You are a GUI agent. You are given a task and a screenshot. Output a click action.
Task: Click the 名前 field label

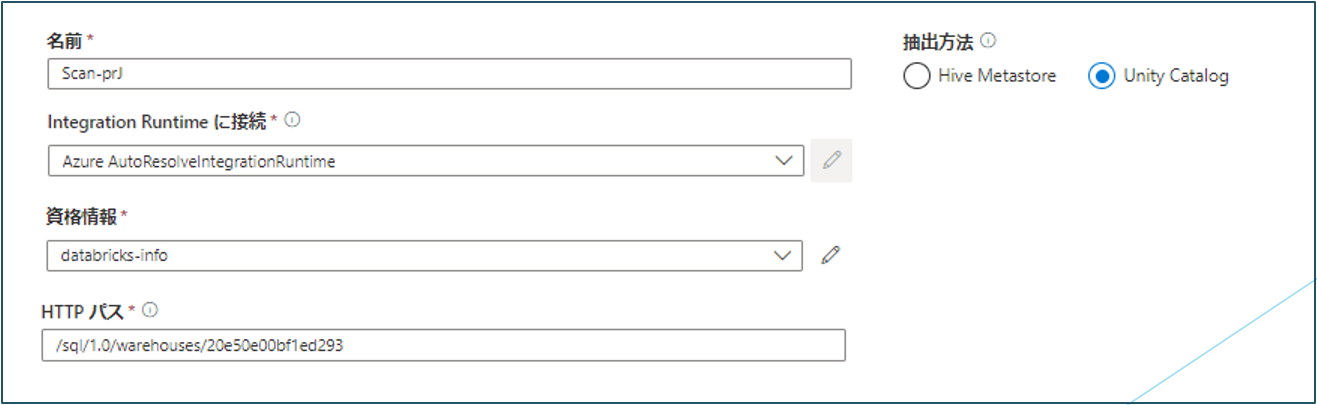(x=66, y=40)
